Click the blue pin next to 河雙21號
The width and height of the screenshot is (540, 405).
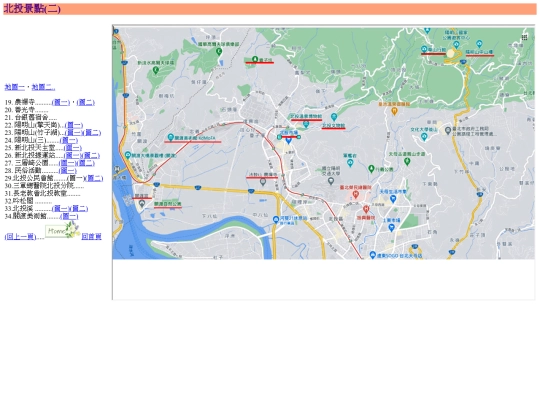click(276, 219)
